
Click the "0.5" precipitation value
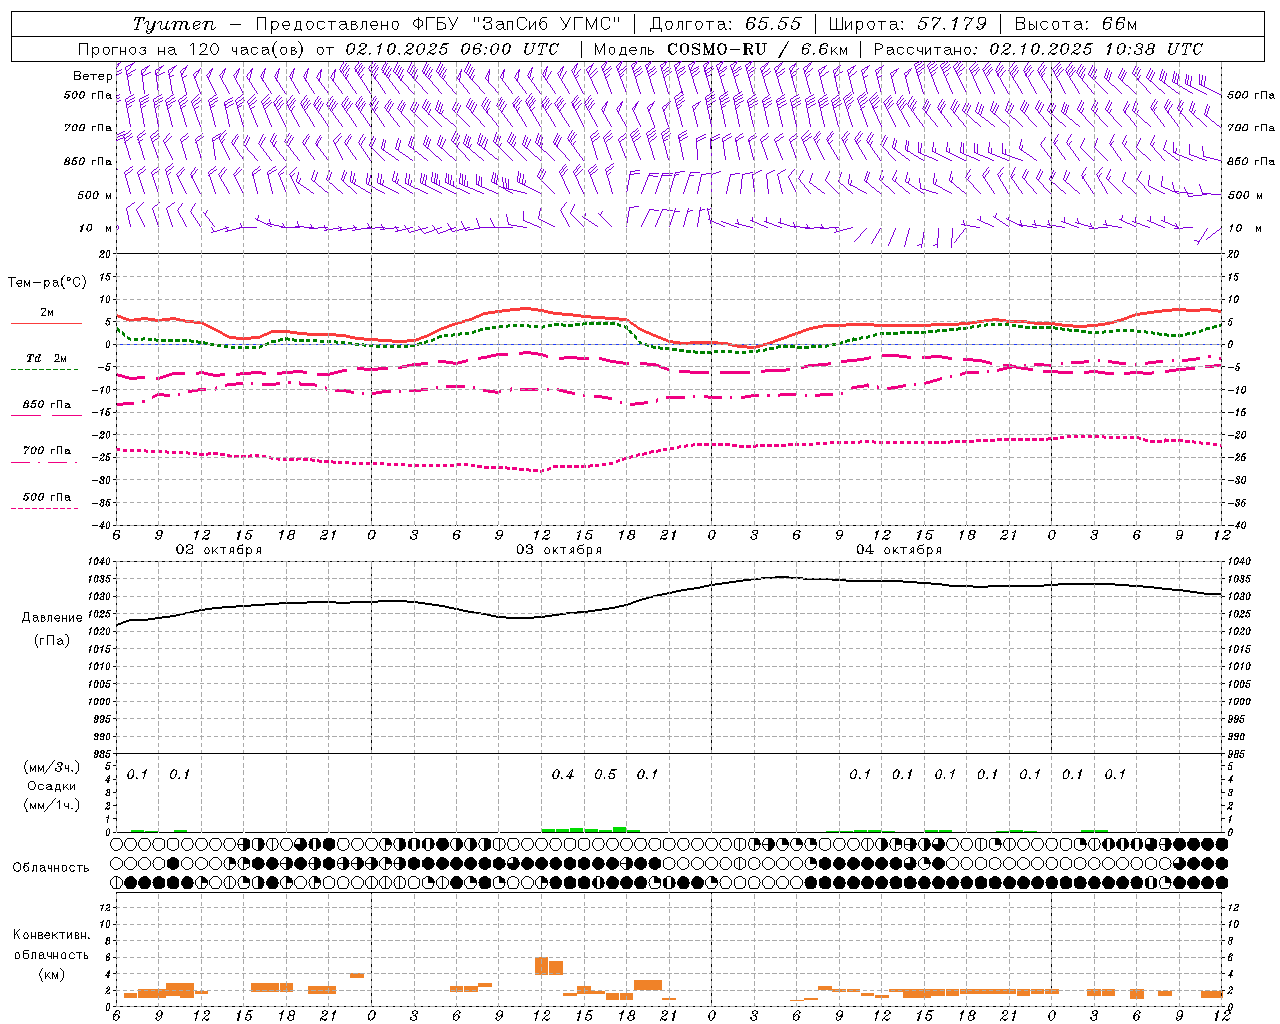[x=605, y=774]
